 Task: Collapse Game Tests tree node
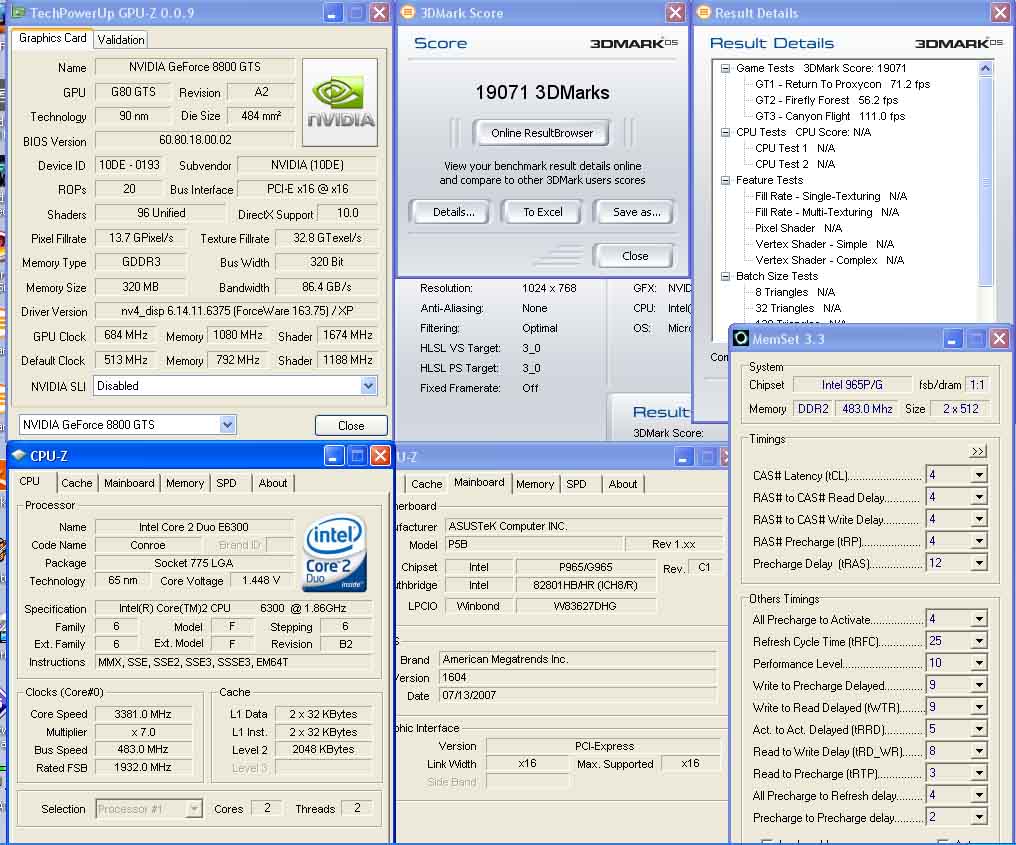tap(726, 68)
